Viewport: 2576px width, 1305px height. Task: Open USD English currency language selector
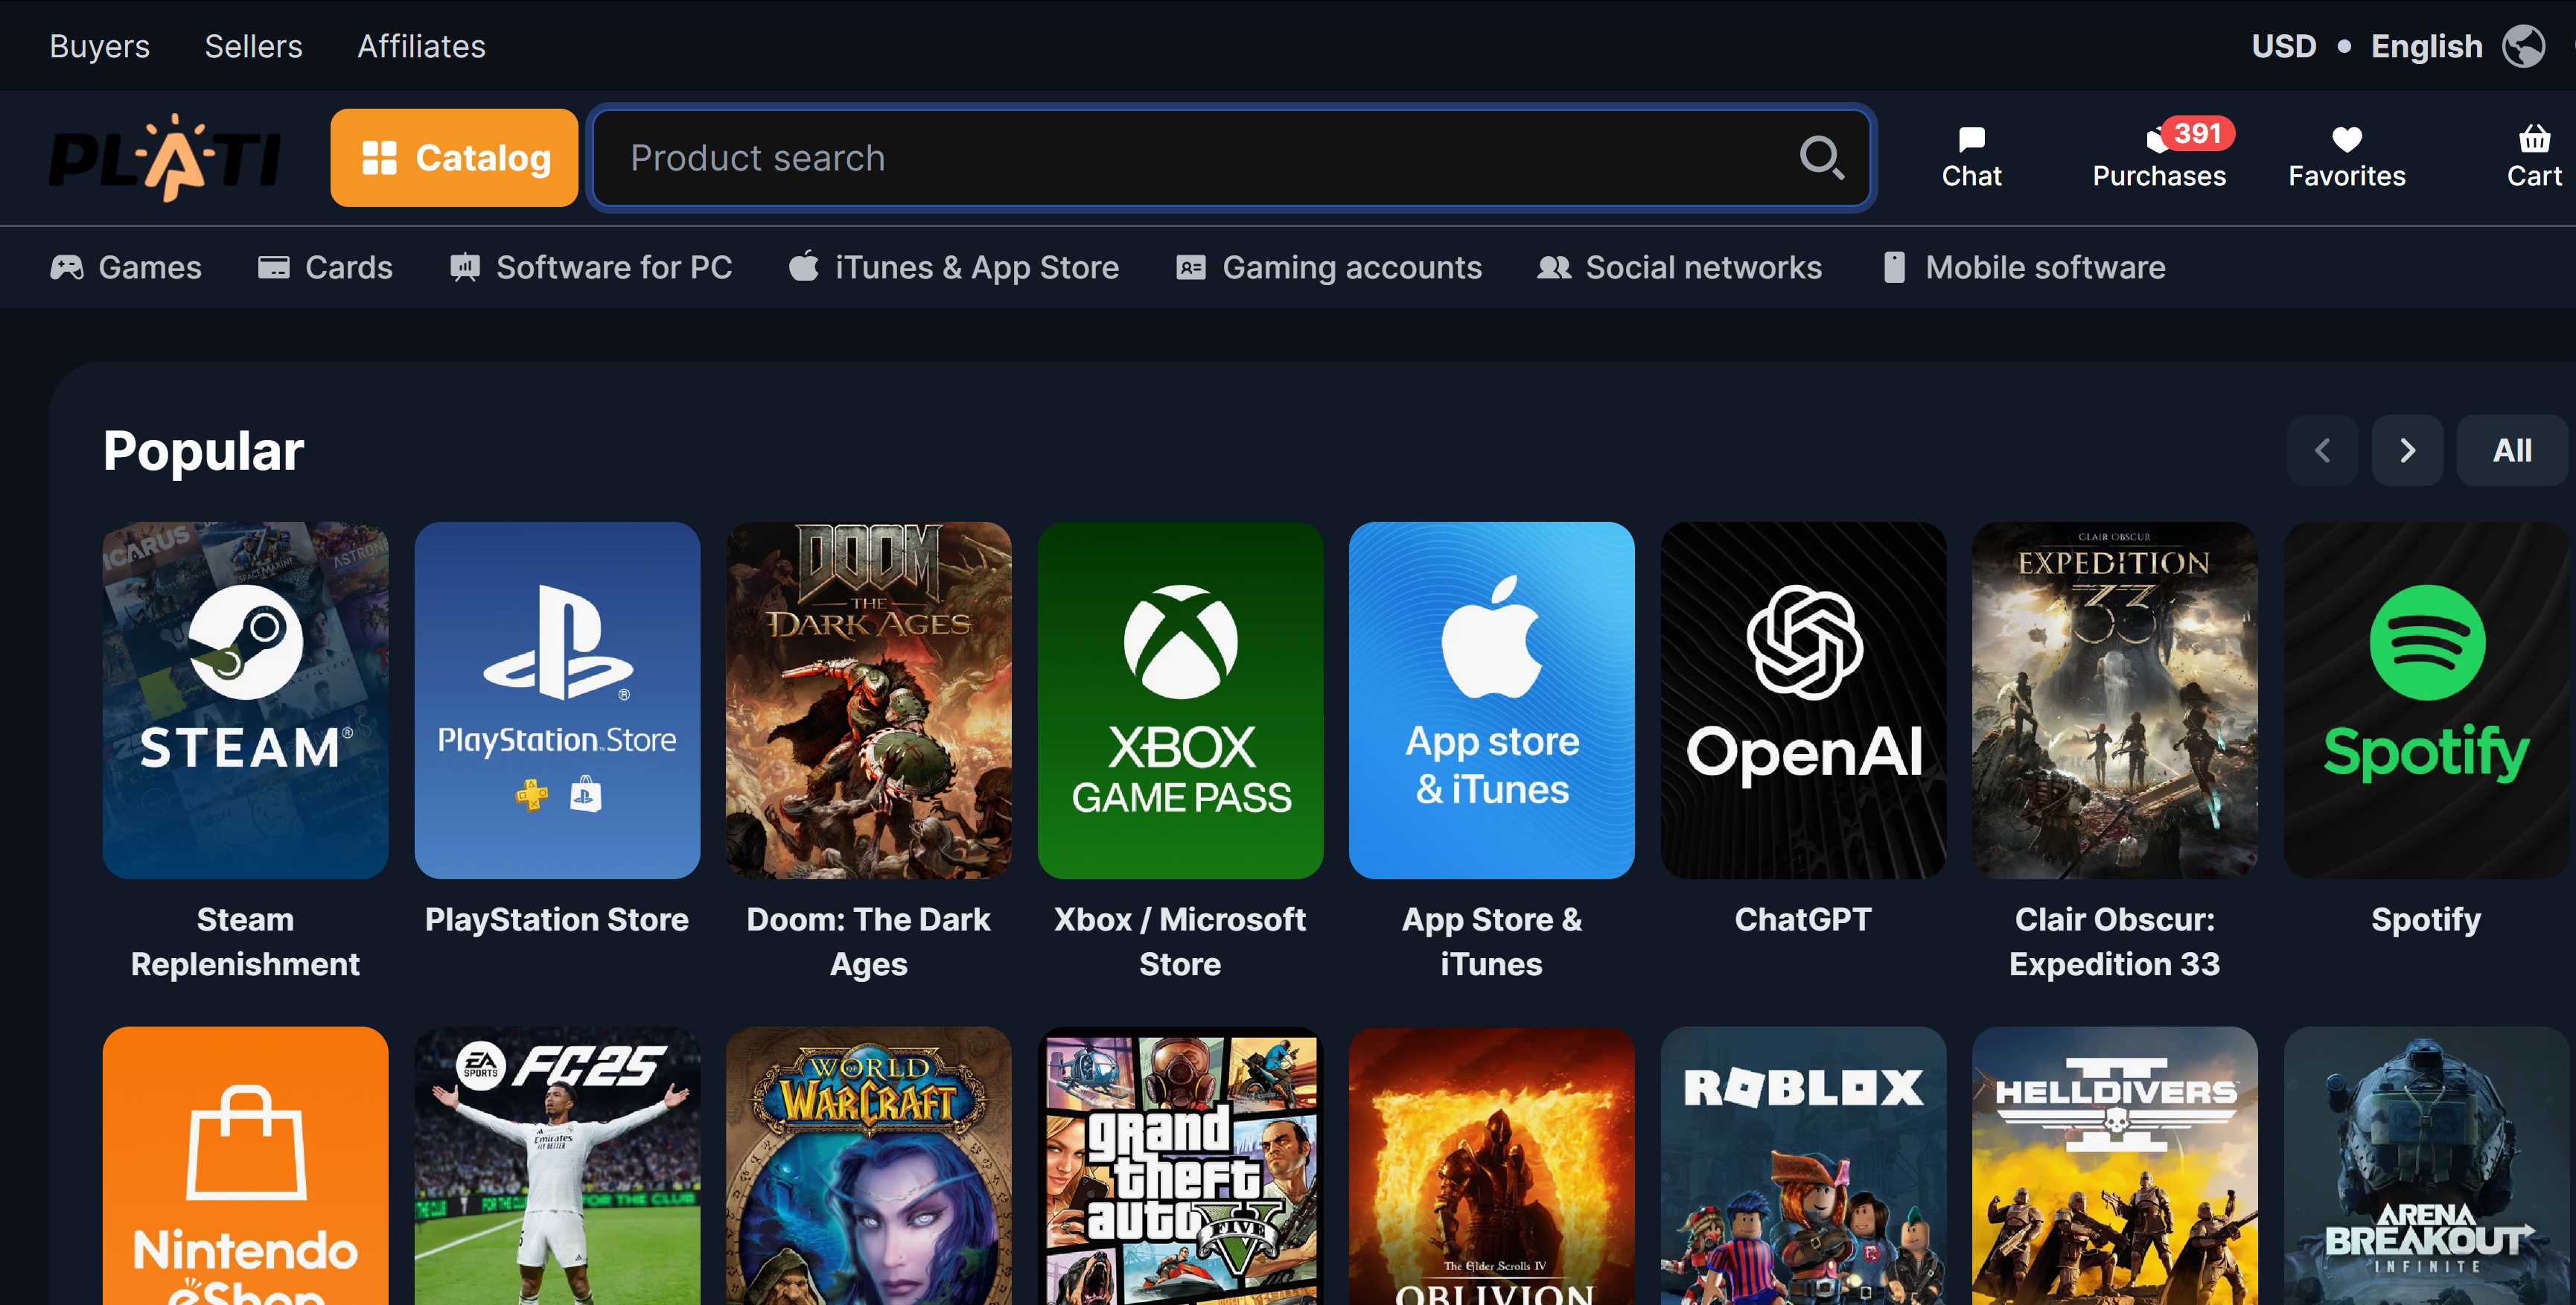click(2365, 46)
